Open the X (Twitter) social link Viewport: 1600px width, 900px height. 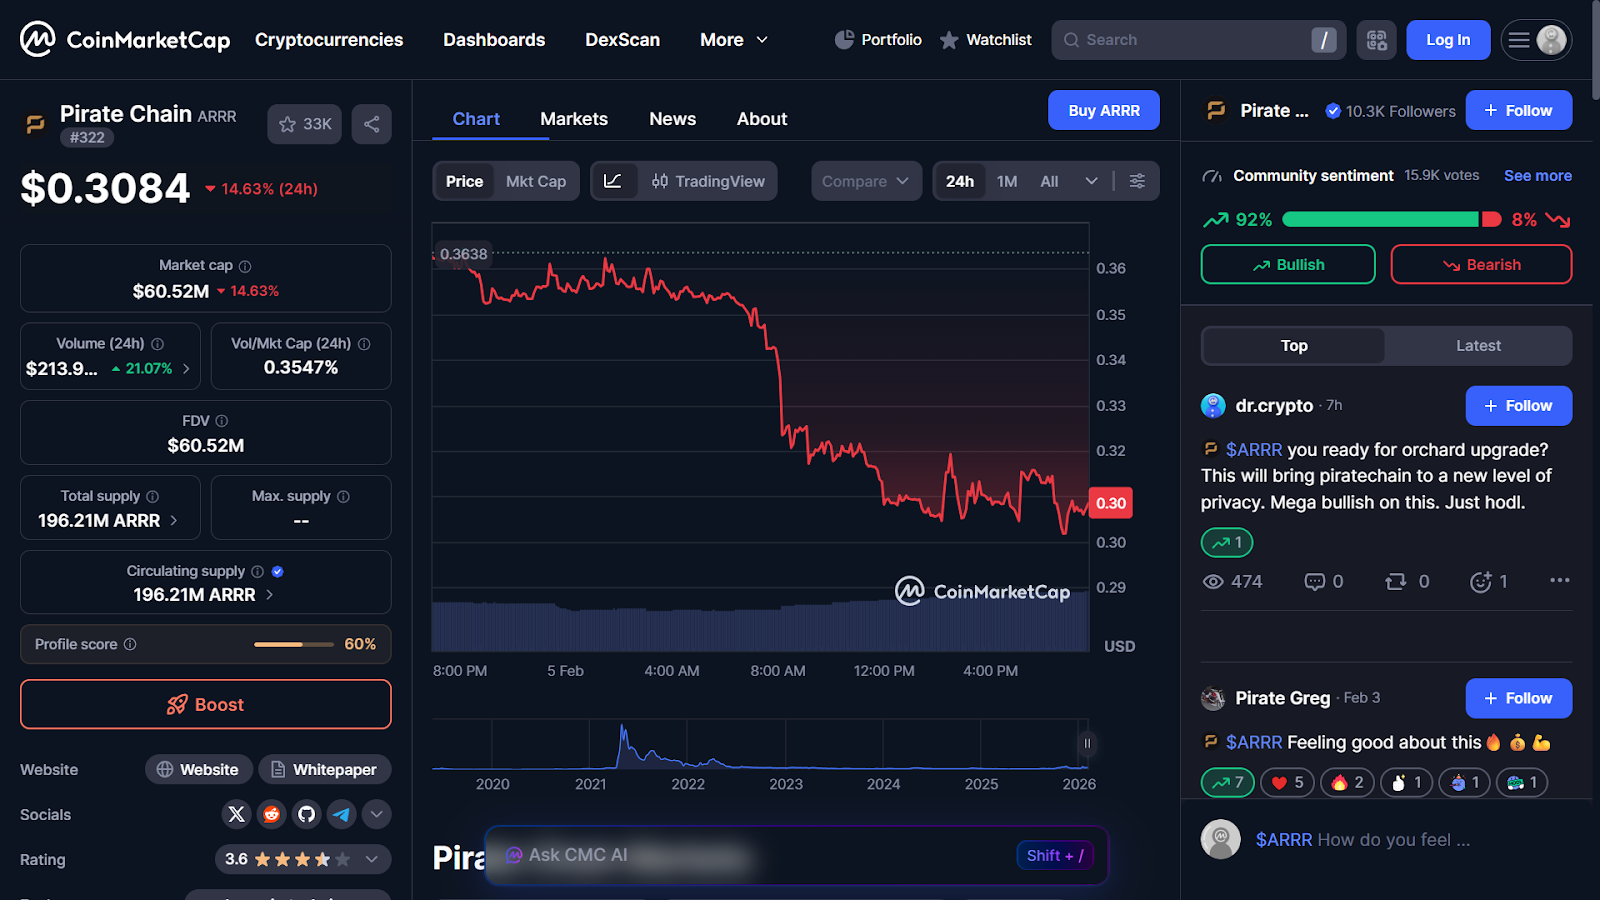click(237, 814)
